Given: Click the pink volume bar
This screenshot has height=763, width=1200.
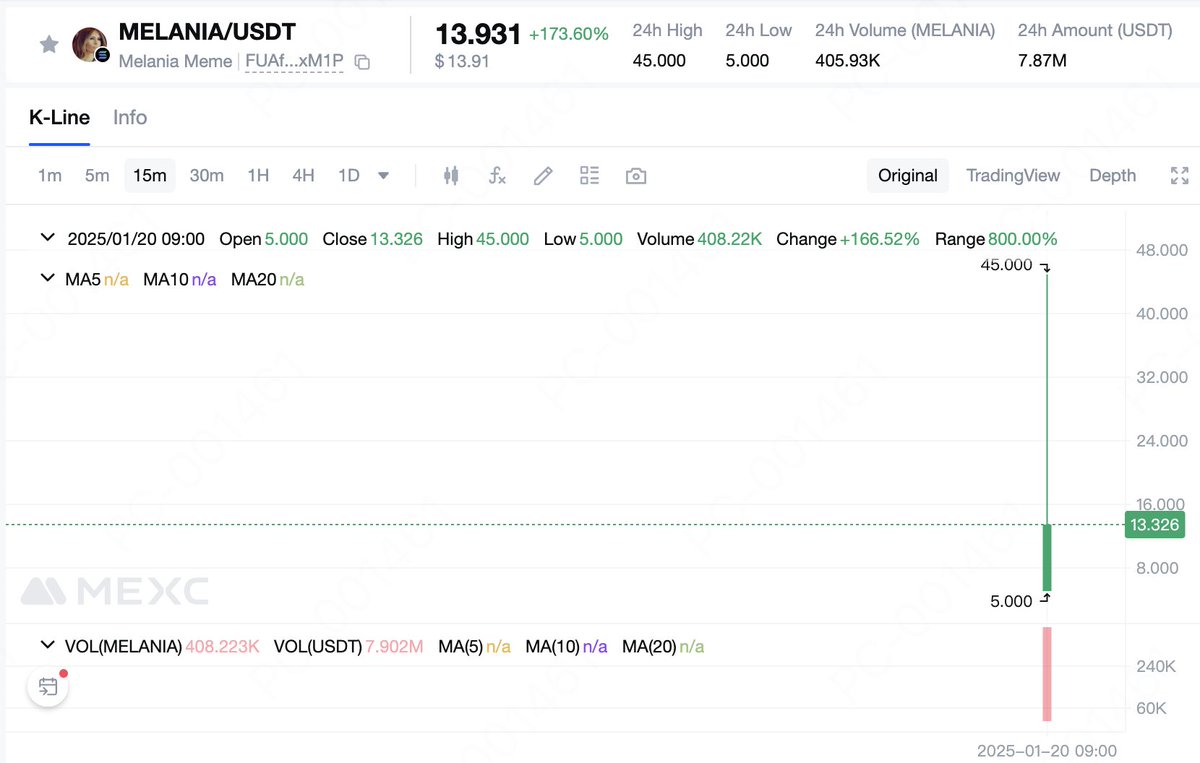Looking at the screenshot, I should [x=1047, y=674].
